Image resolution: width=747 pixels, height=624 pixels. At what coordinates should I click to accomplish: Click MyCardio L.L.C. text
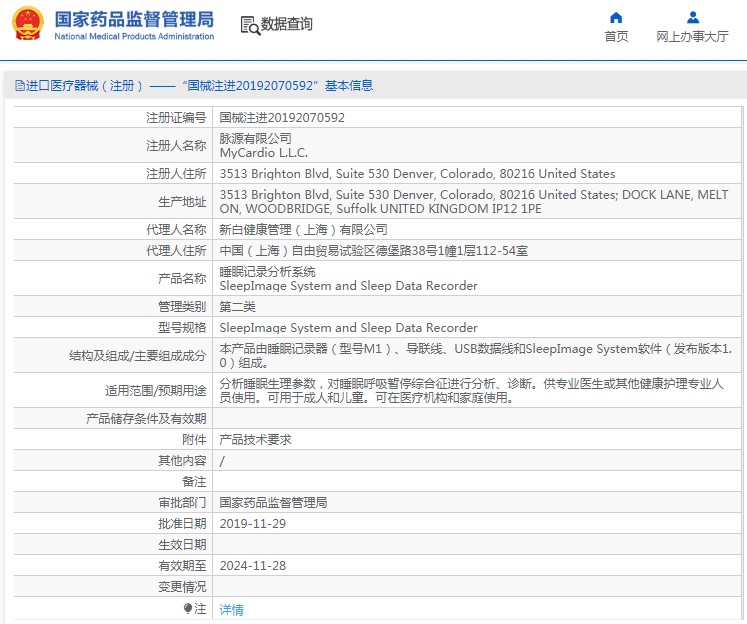[263, 153]
